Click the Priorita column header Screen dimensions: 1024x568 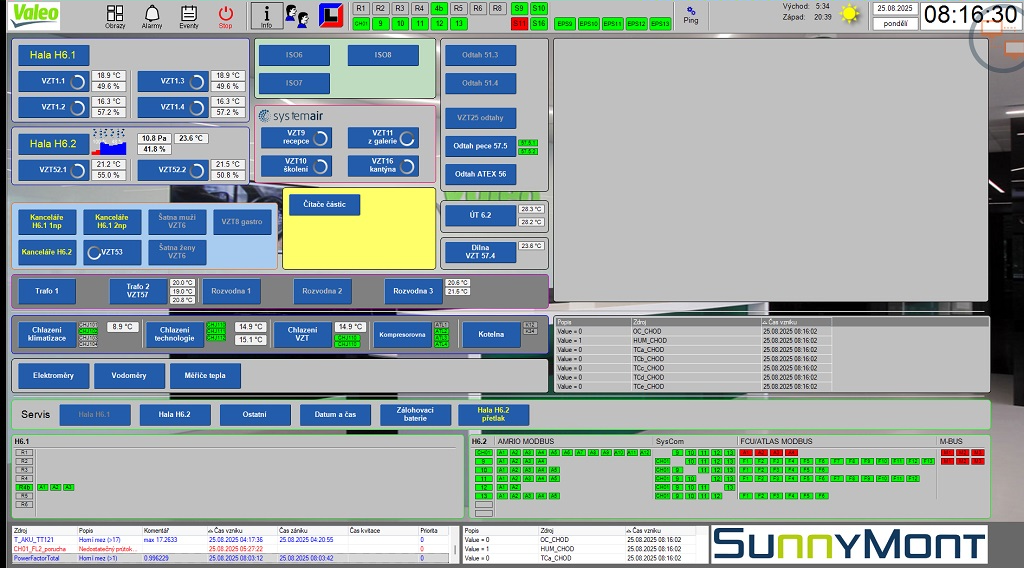[428, 530]
